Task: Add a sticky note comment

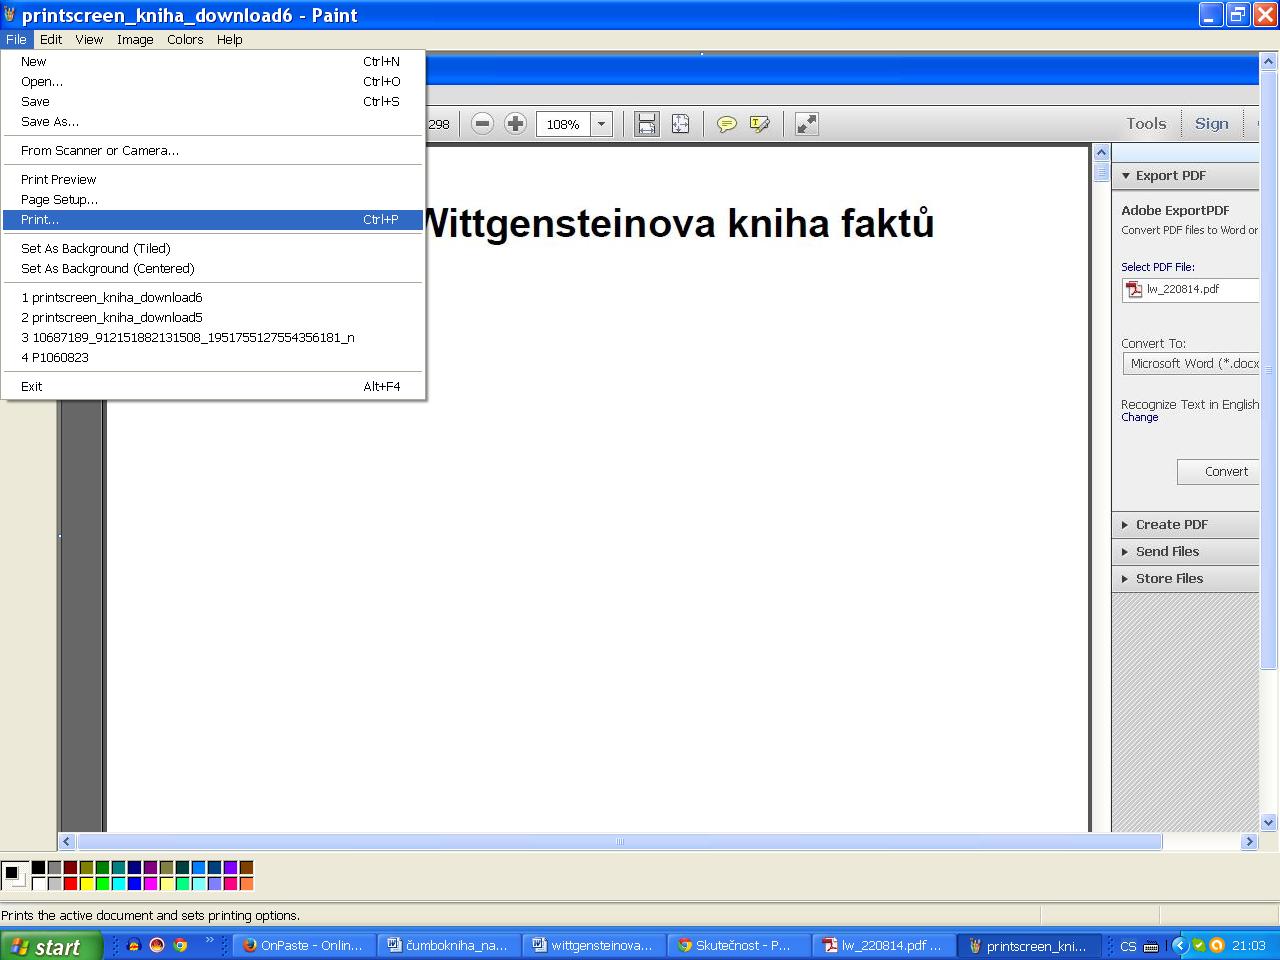Action: (727, 124)
